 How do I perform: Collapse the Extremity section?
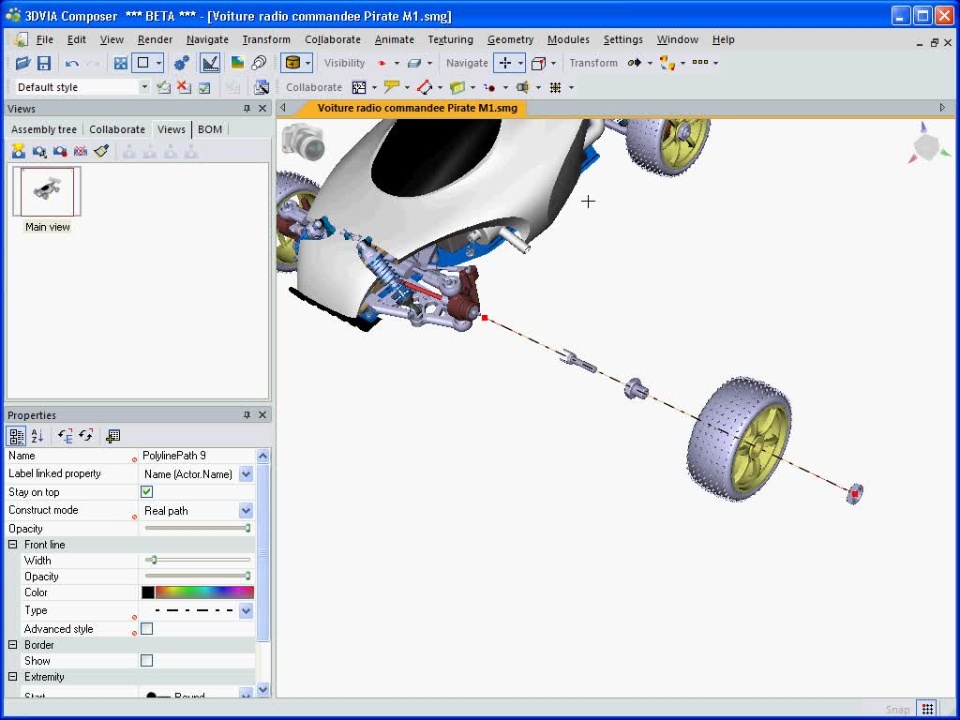pos(12,677)
